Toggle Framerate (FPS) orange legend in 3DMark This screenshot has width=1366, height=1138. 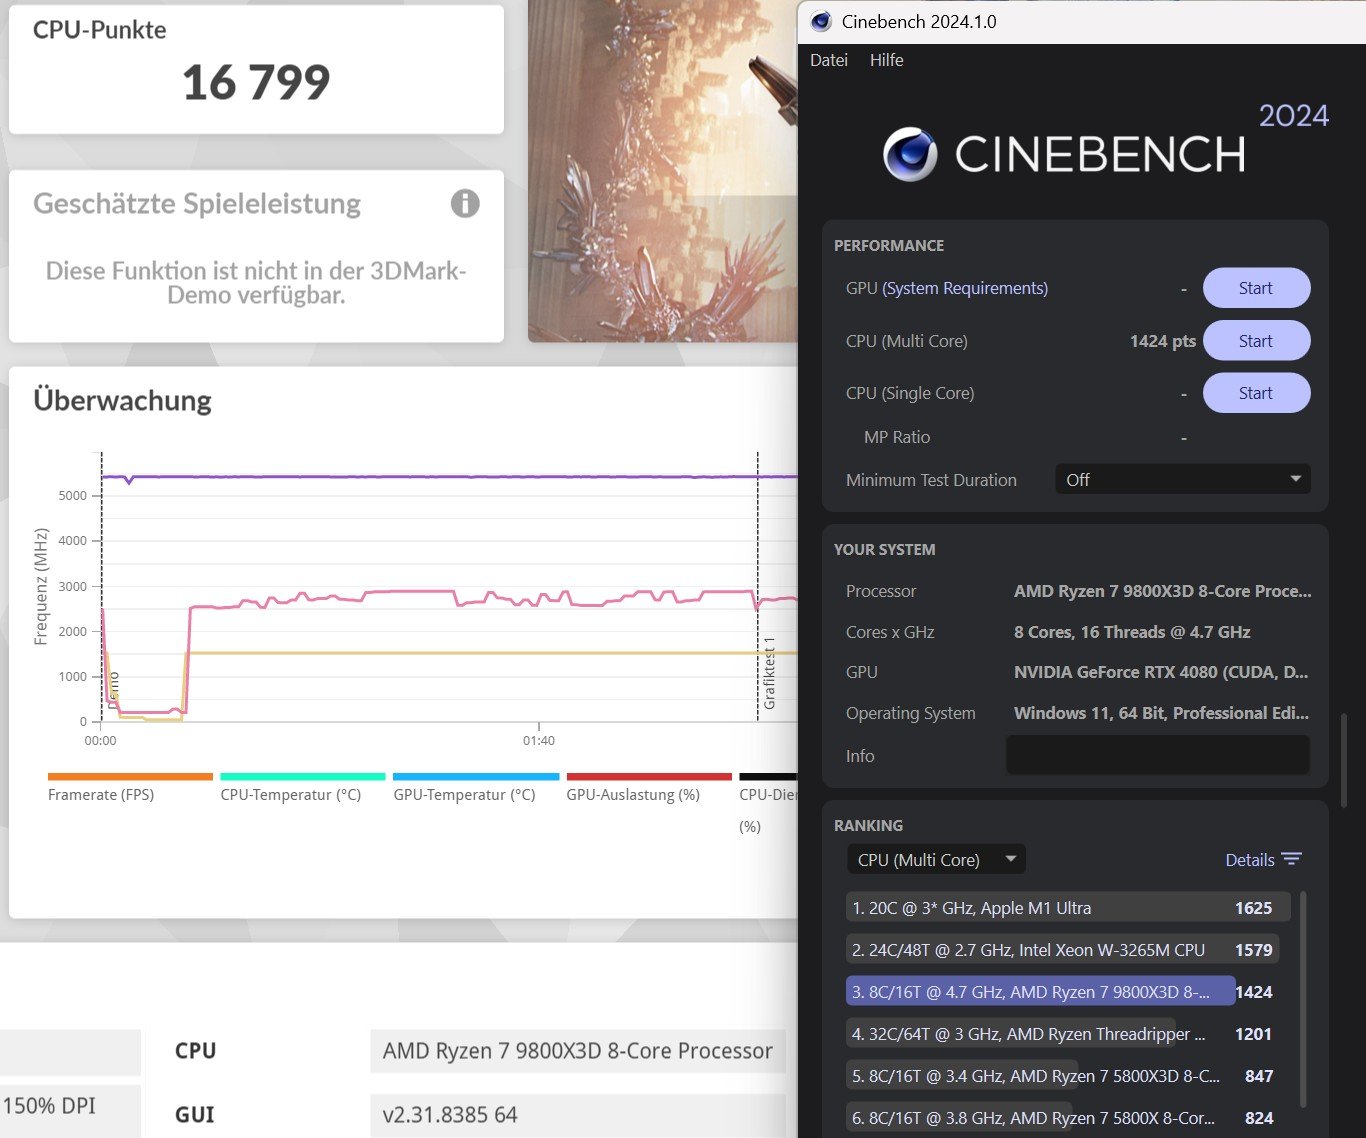click(130, 787)
